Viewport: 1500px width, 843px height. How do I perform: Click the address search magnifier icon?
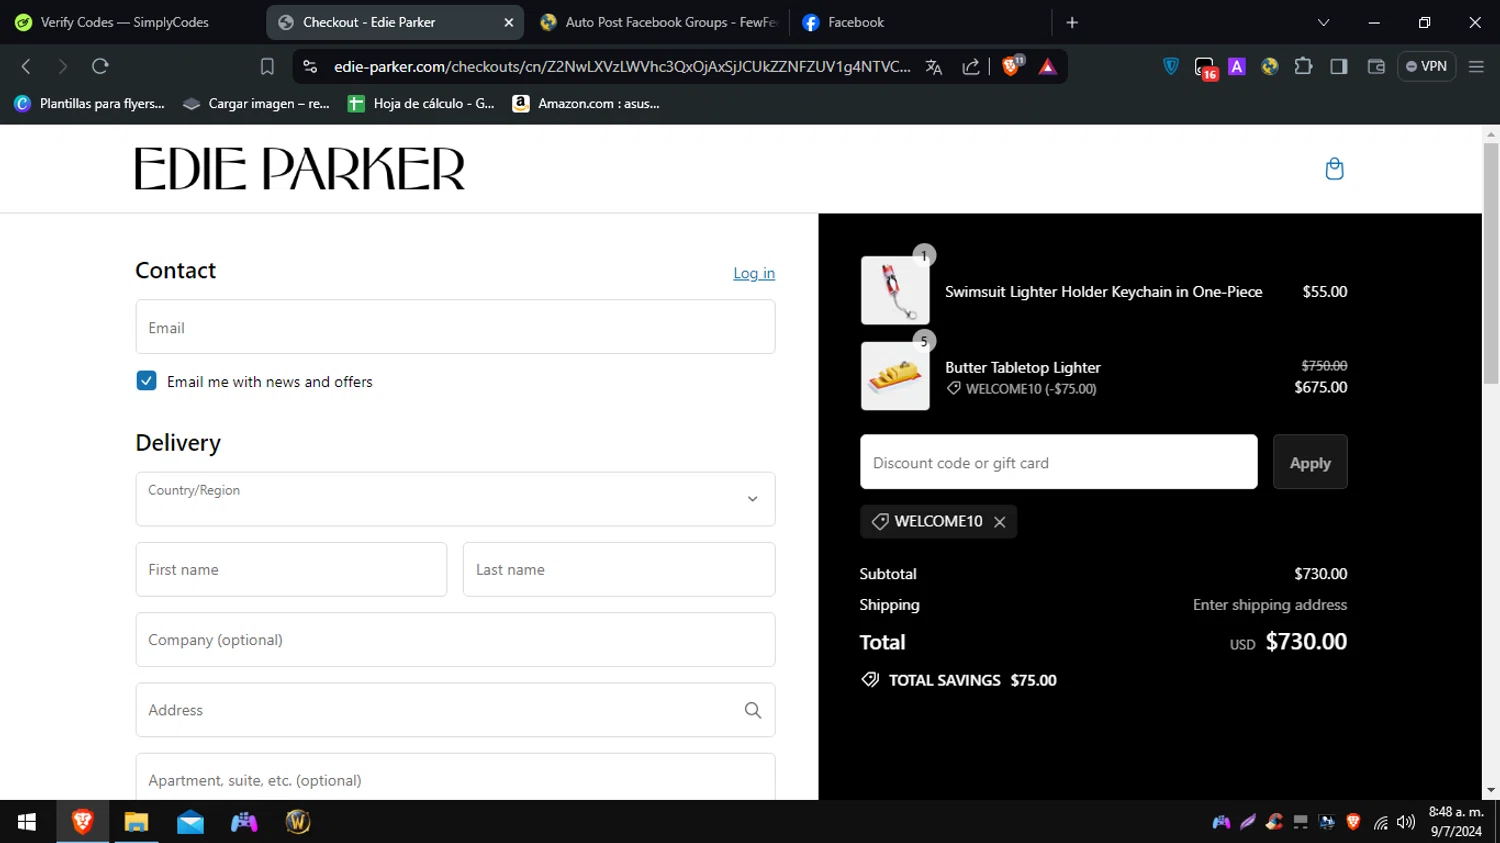pos(753,710)
